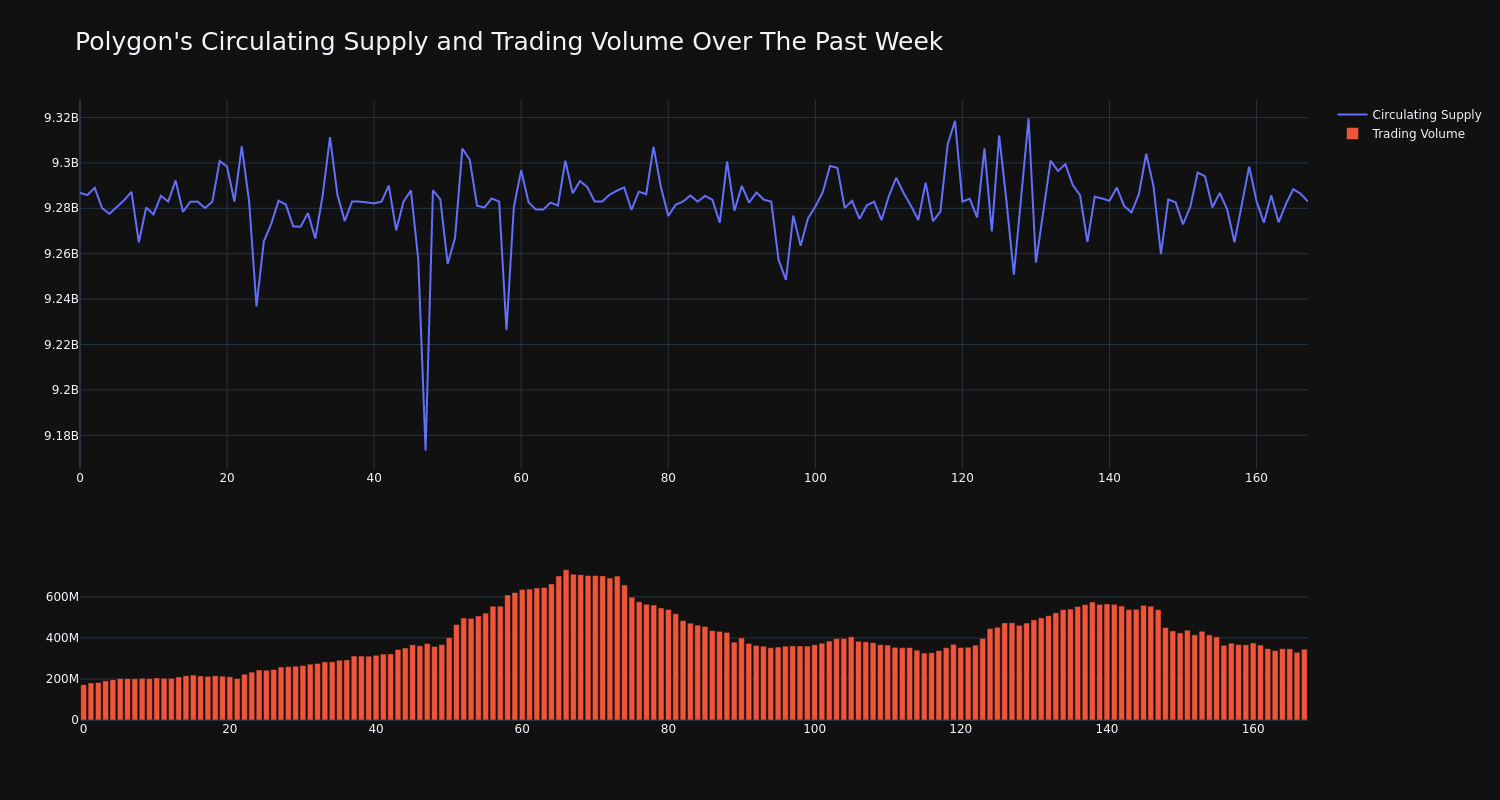1500x800 pixels.
Task: Click the lowest supply dip near 9.18B
Action: point(425,449)
